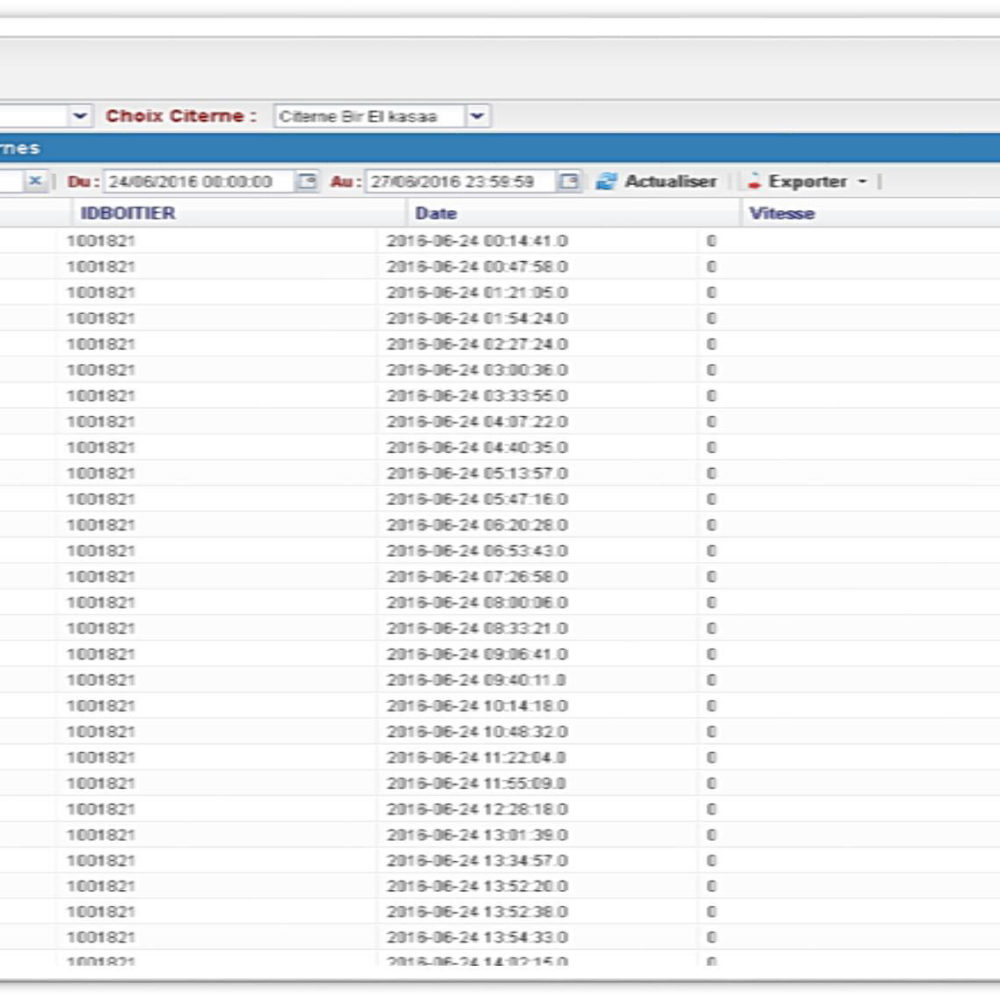Screen dimensions: 1000x1000
Task: Click the Exporter button label
Action: pos(807,182)
